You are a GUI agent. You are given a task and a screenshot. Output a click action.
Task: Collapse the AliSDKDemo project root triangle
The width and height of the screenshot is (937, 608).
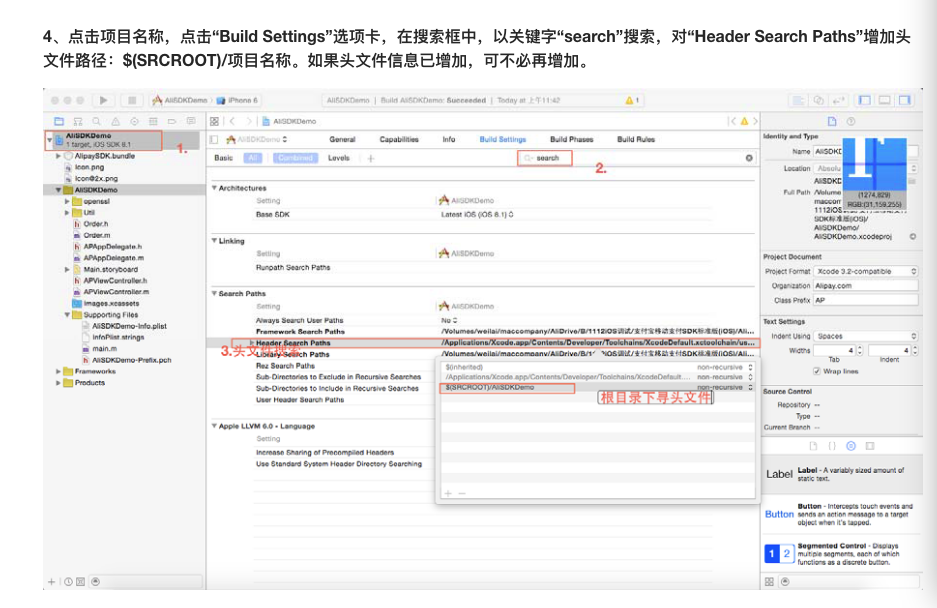tap(50, 140)
